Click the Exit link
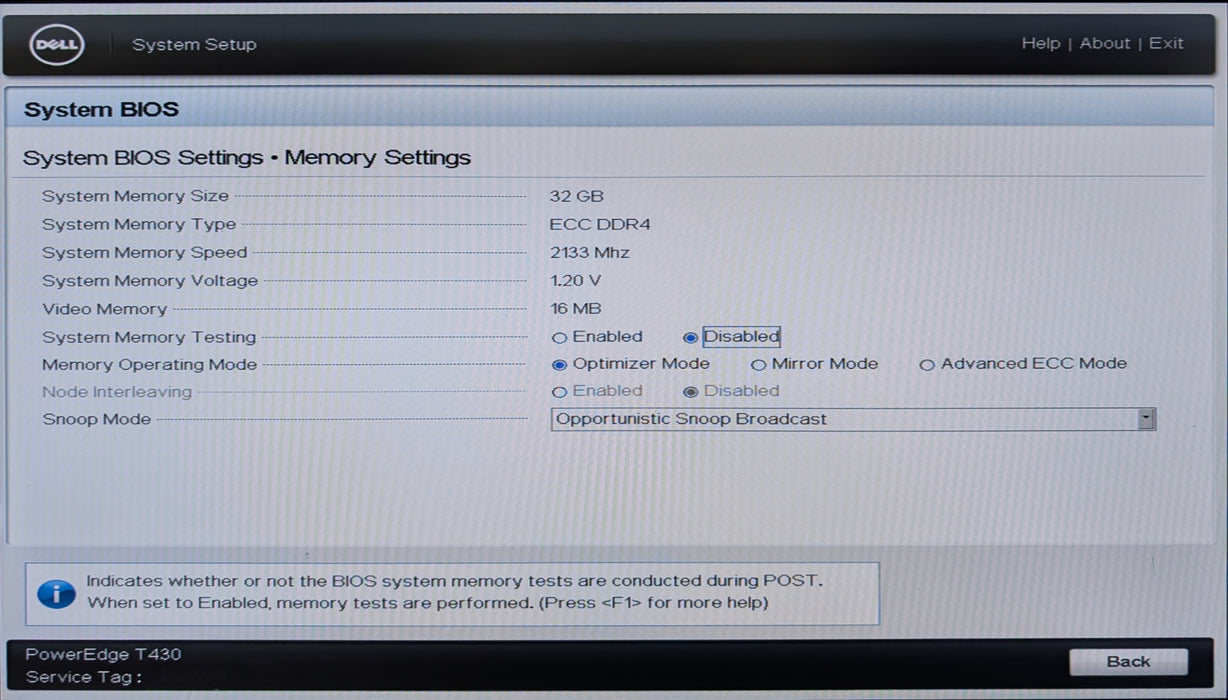The height and width of the screenshot is (700, 1228). click(1166, 43)
